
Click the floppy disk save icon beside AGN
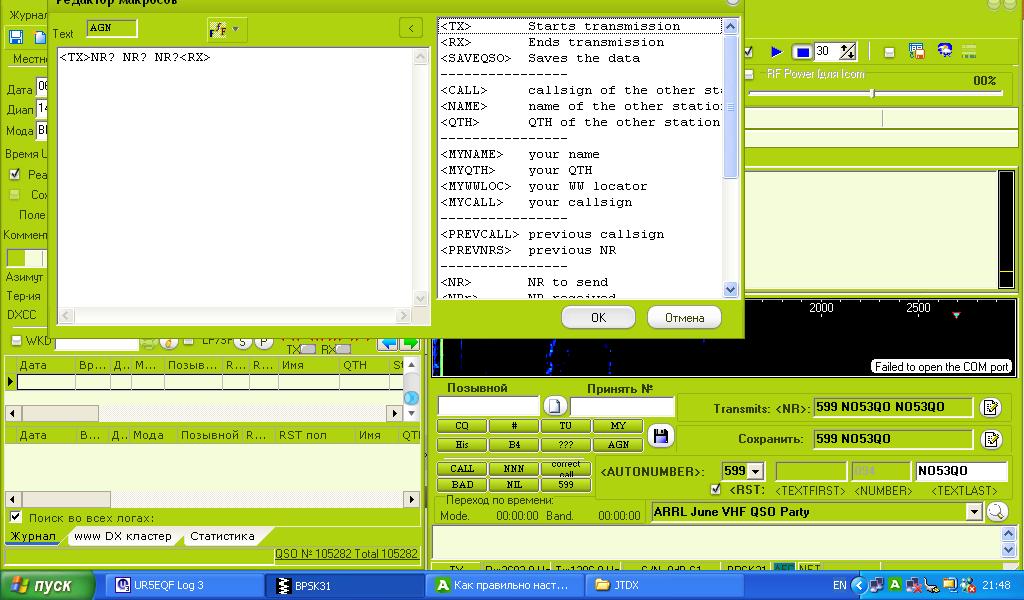click(659, 435)
